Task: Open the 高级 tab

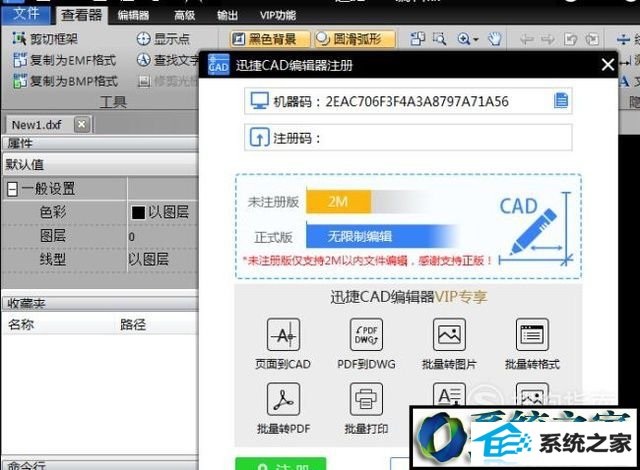Action: tap(184, 16)
